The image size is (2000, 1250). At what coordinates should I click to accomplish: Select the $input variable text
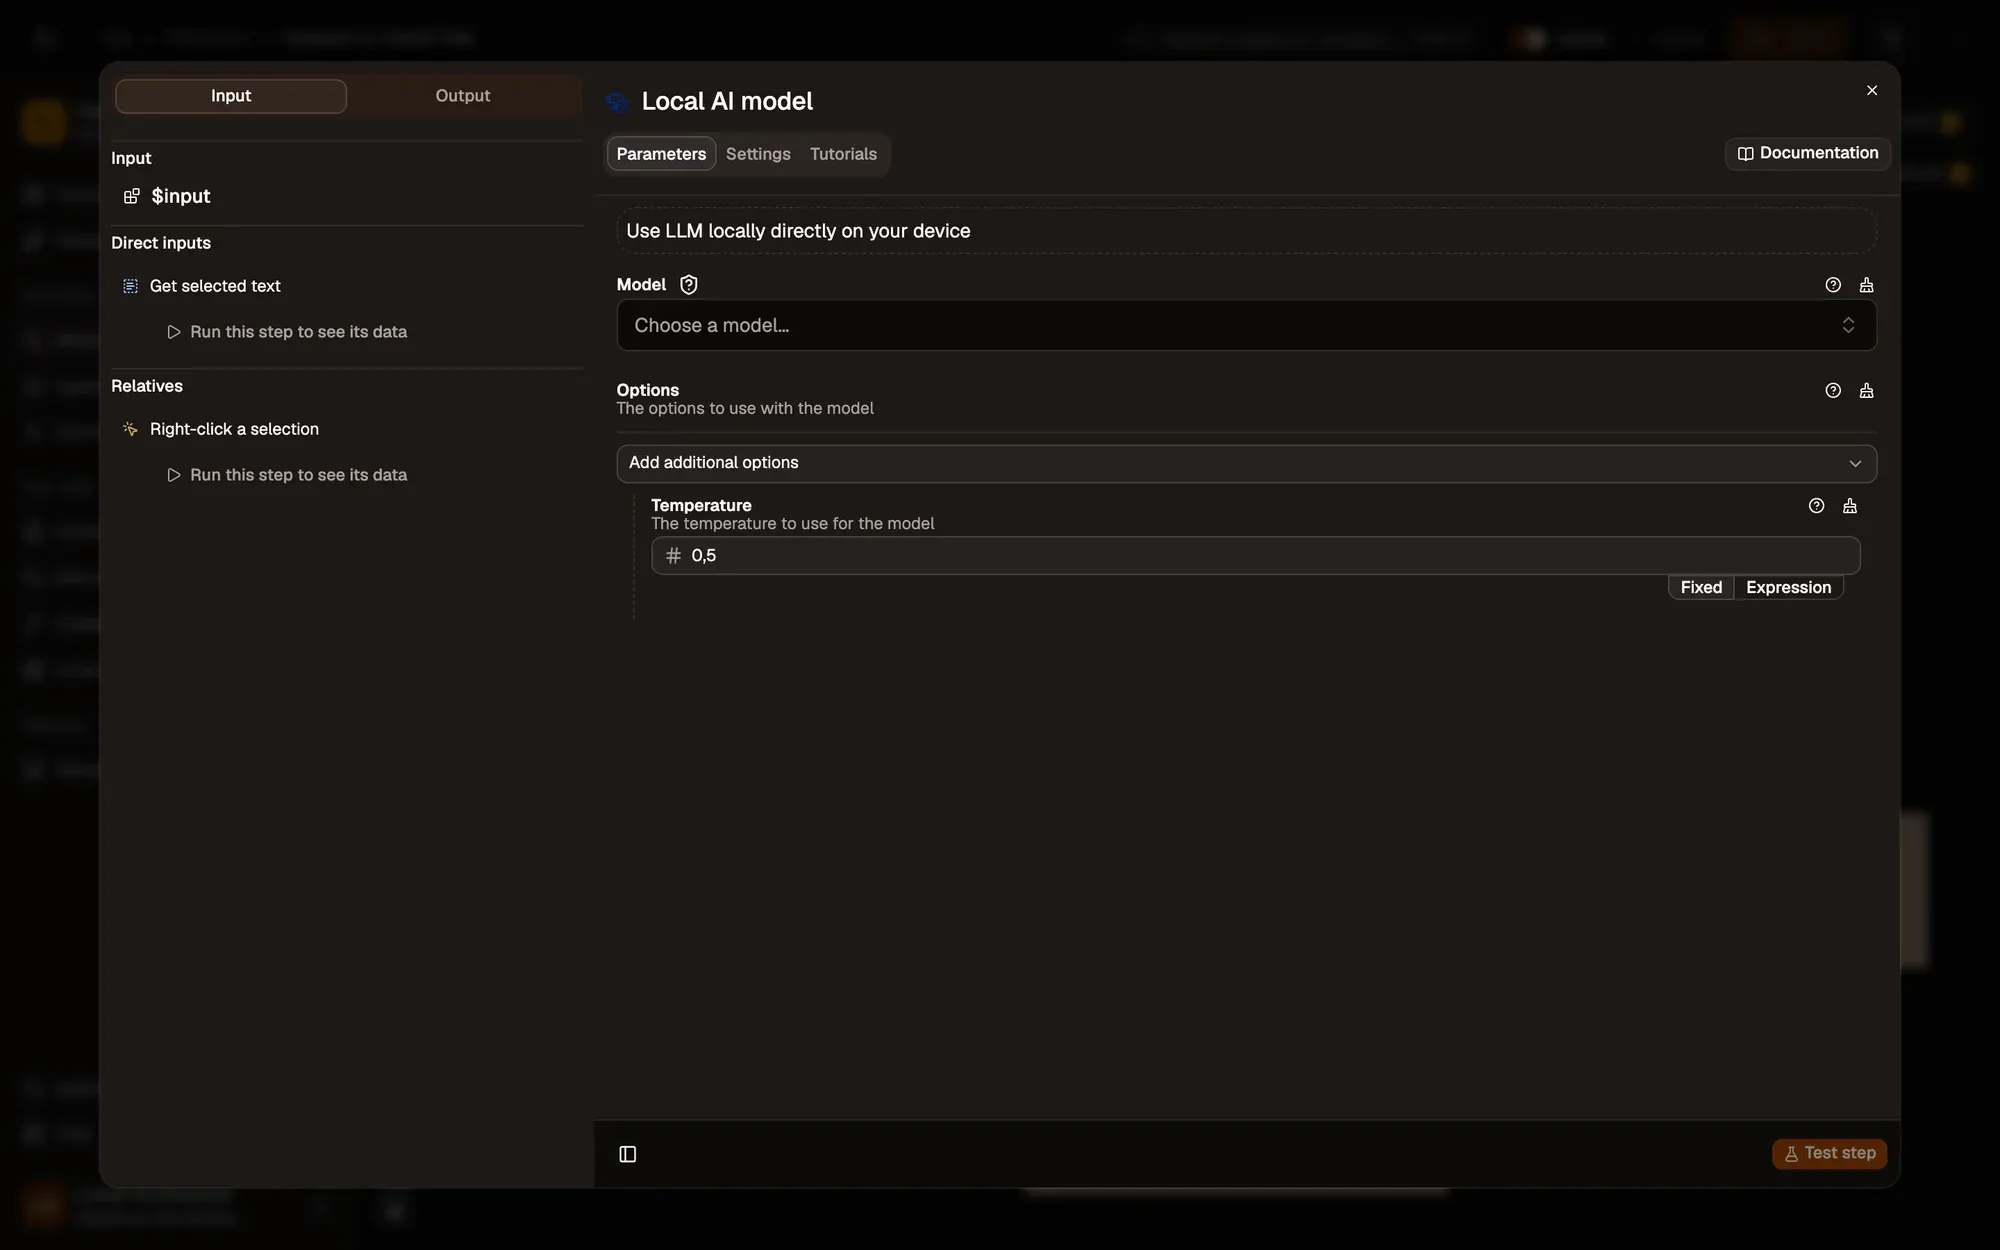coord(181,196)
